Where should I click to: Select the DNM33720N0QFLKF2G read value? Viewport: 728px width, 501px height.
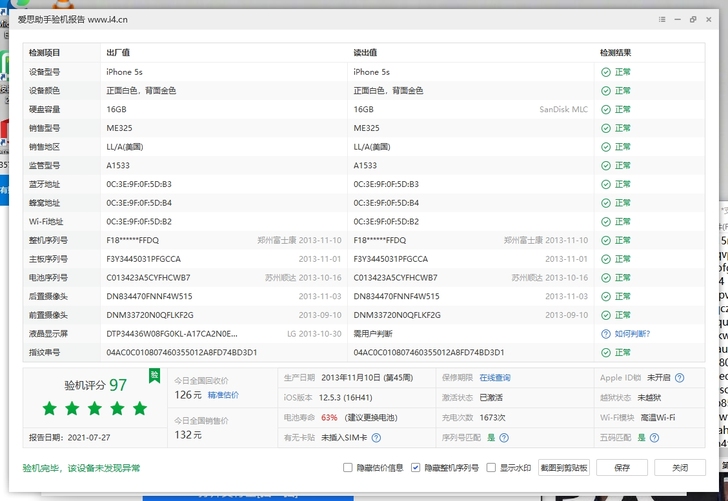click(397, 315)
